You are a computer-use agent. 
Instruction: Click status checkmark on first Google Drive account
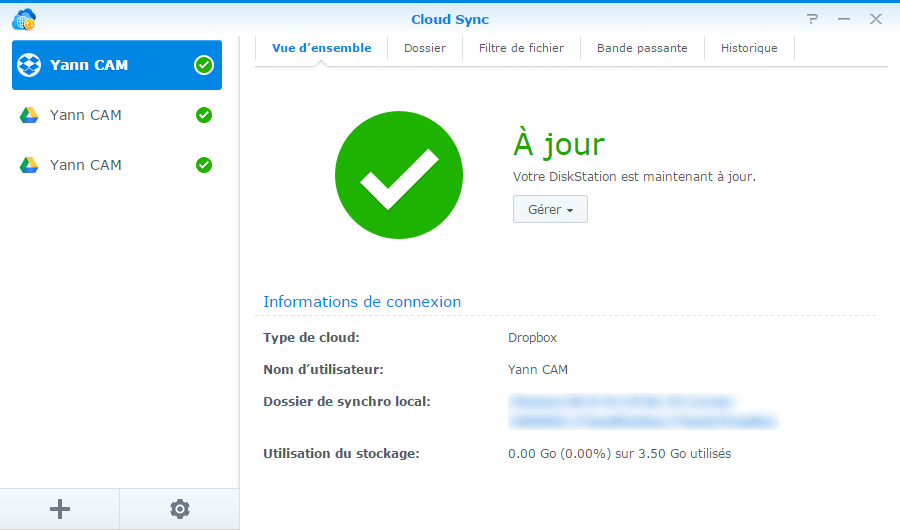pos(204,115)
